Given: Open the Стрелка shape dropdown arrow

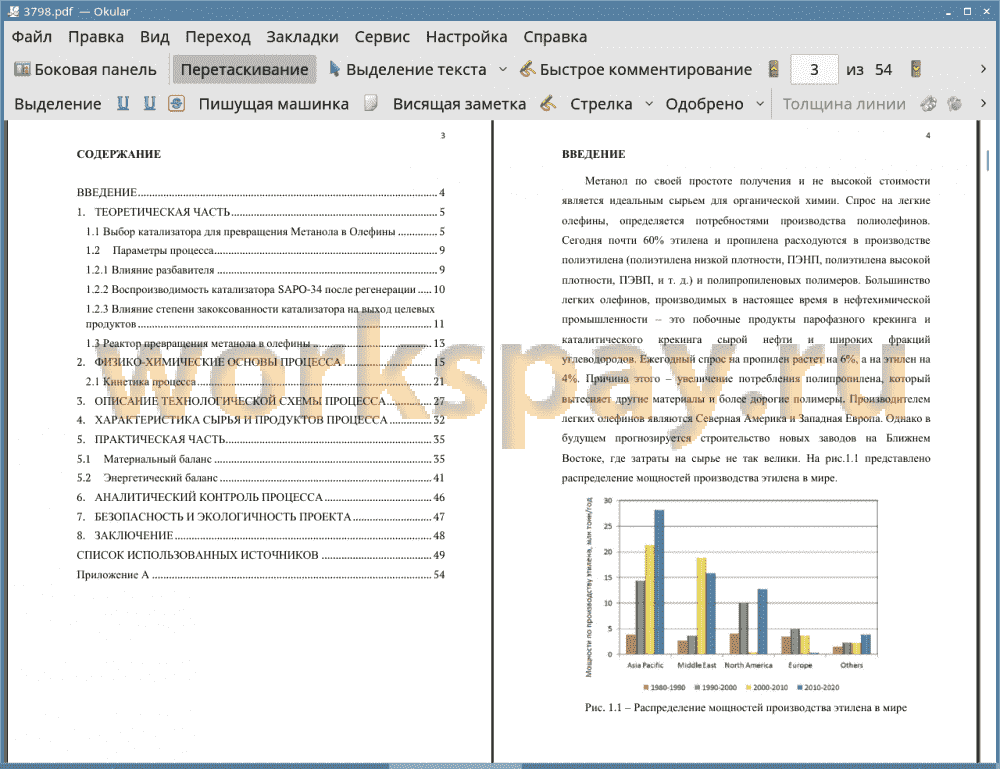Looking at the screenshot, I should coord(649,103).
